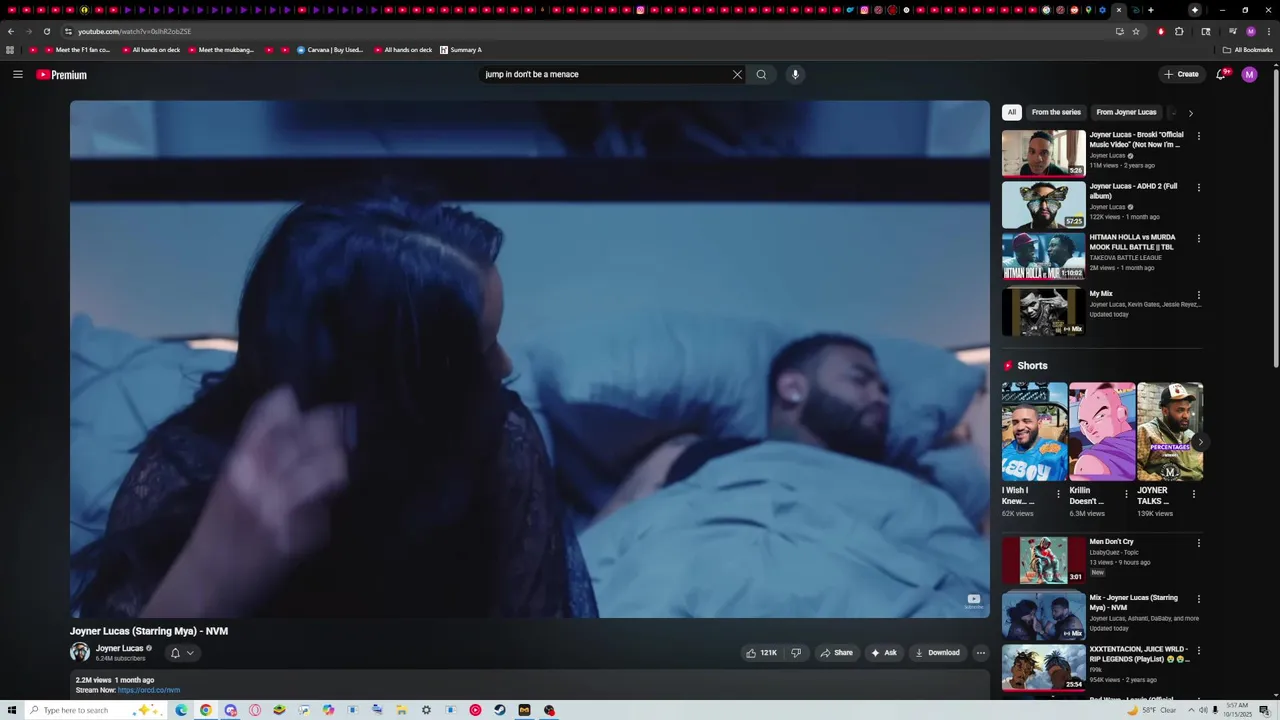Open Carvana Buy Used bookmark
This screenshot has height=720, width=1280.
pyautogui.click(x=331, y=50)
